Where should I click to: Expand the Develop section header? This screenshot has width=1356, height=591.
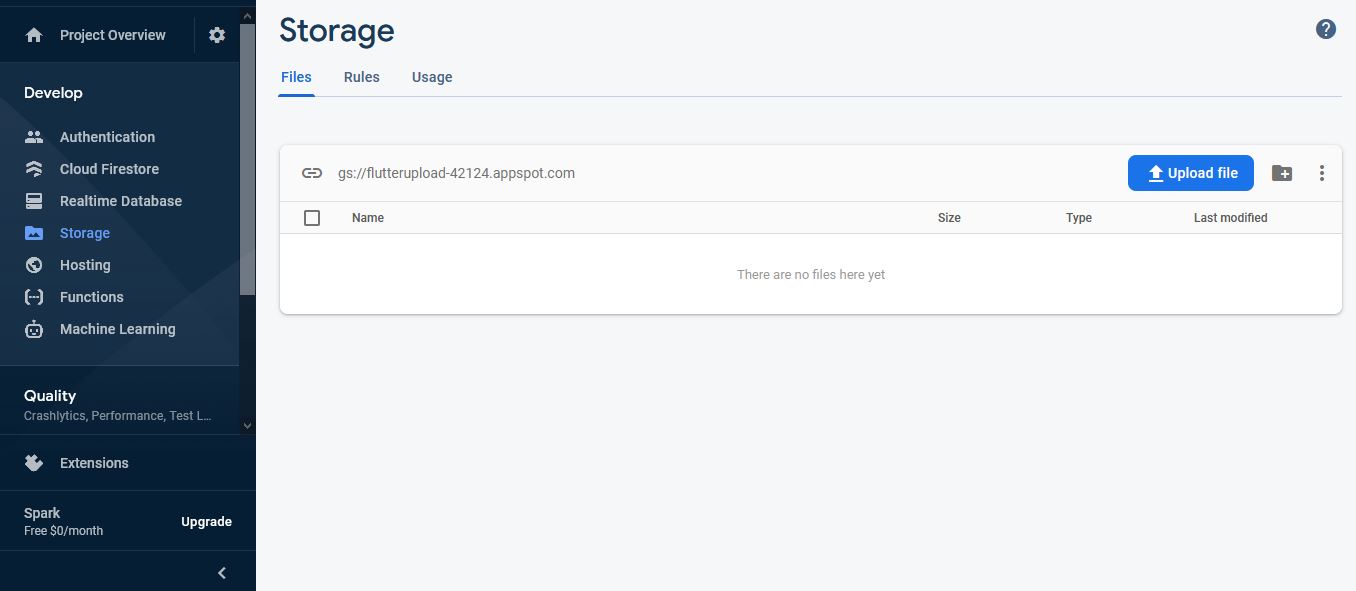point(53,93)
